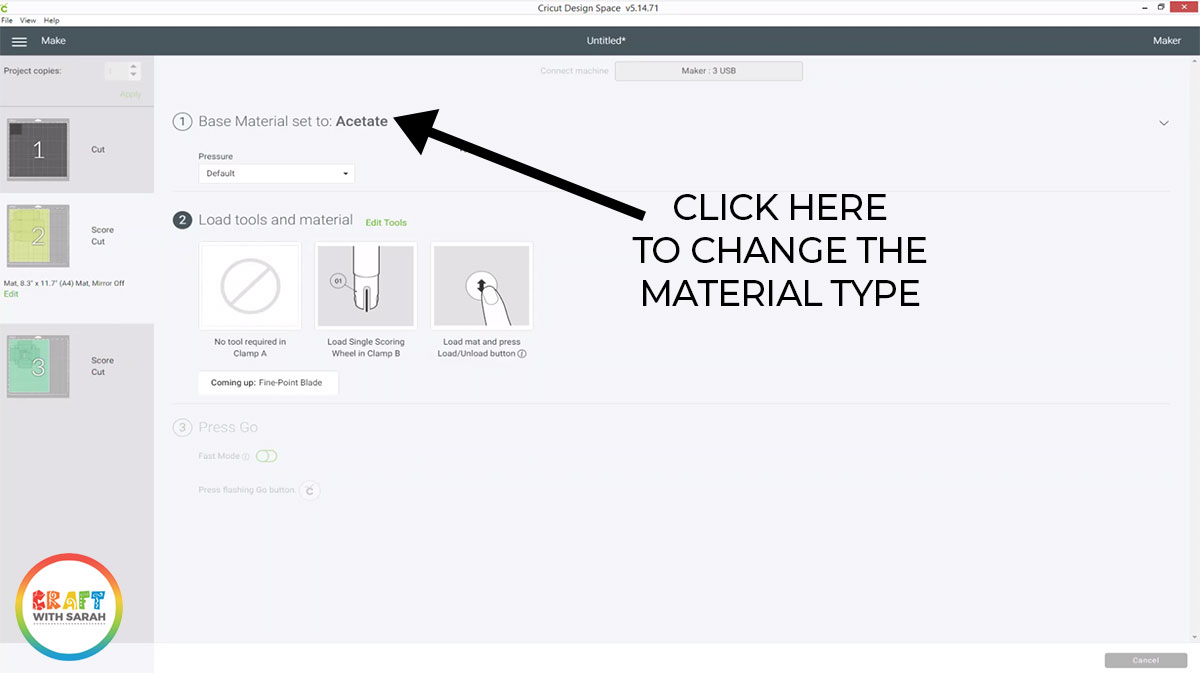Click the step 1 Base Material circle indicator

[182, 121]
